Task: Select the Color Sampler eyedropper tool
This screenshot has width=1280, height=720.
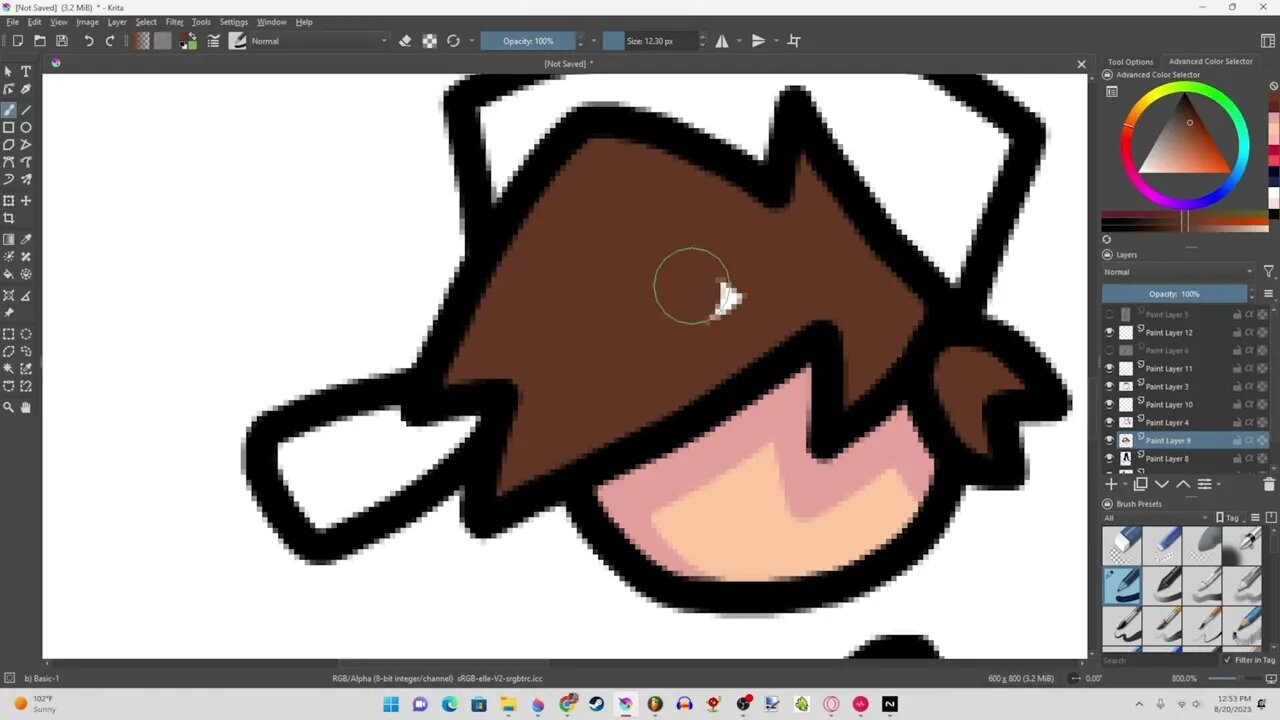Action: [26, 240]
